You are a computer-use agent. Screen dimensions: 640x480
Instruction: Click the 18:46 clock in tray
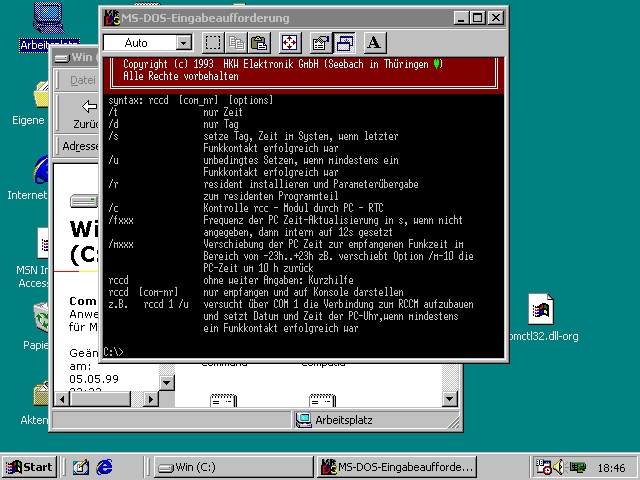(611, 468)
